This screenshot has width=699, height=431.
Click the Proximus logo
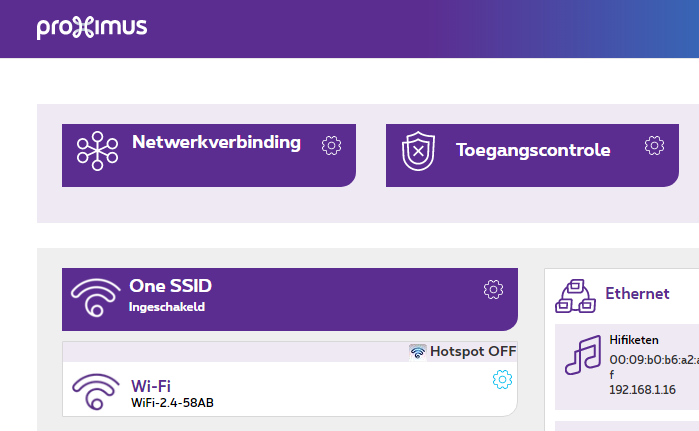click(92, 28)
